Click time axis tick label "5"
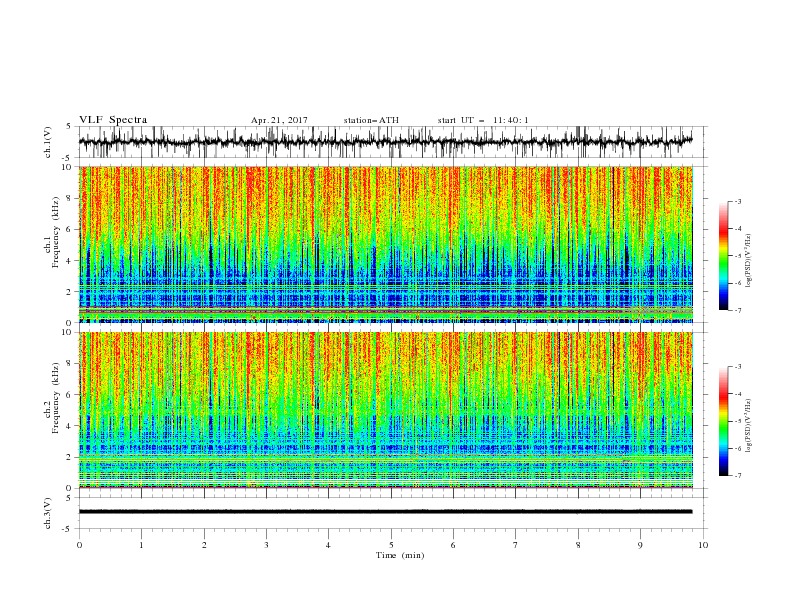Viewport: 792px width, 612px height. 391,545
